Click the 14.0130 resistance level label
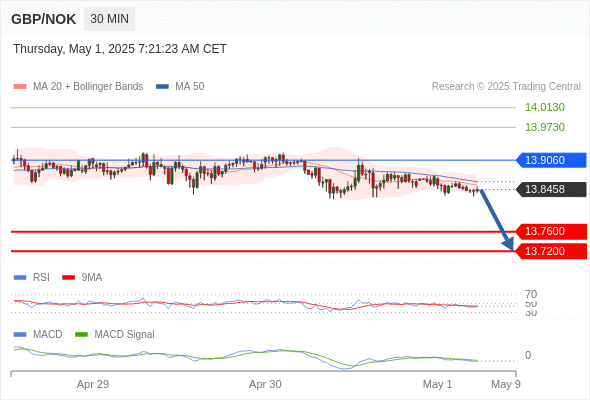Image resolution: width=590 pixels, height=400 pixels. (545, 107)
